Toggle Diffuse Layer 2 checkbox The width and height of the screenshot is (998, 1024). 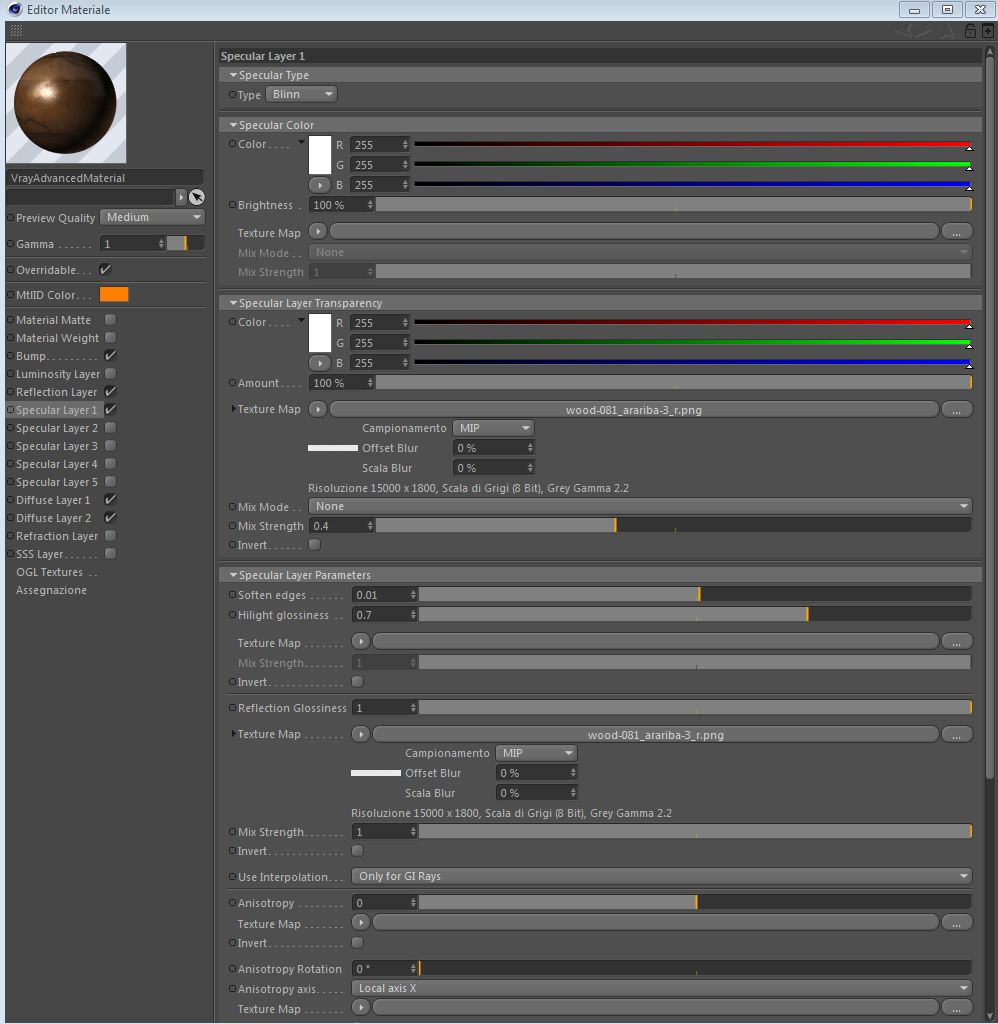click(110, 517)
